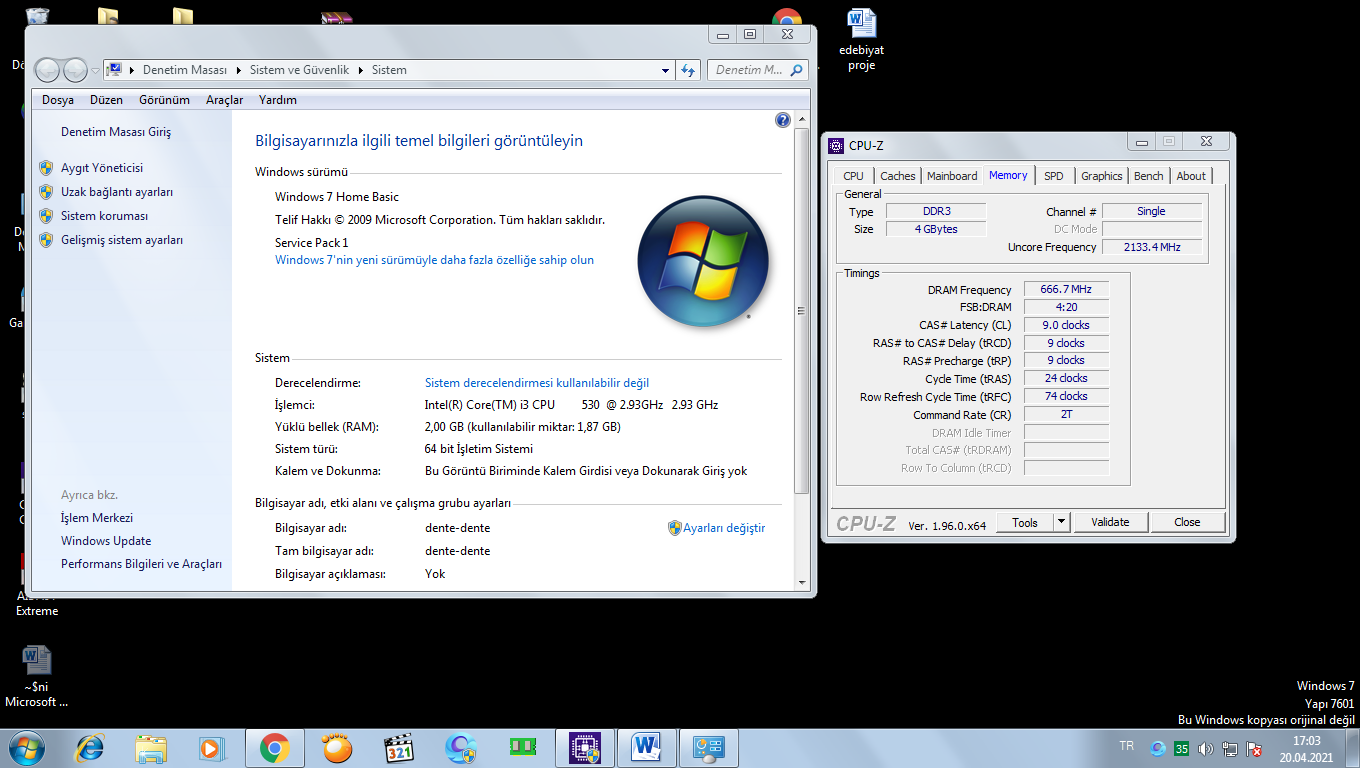Open the Action Center flag tray icon

(x=1253, y=749)
